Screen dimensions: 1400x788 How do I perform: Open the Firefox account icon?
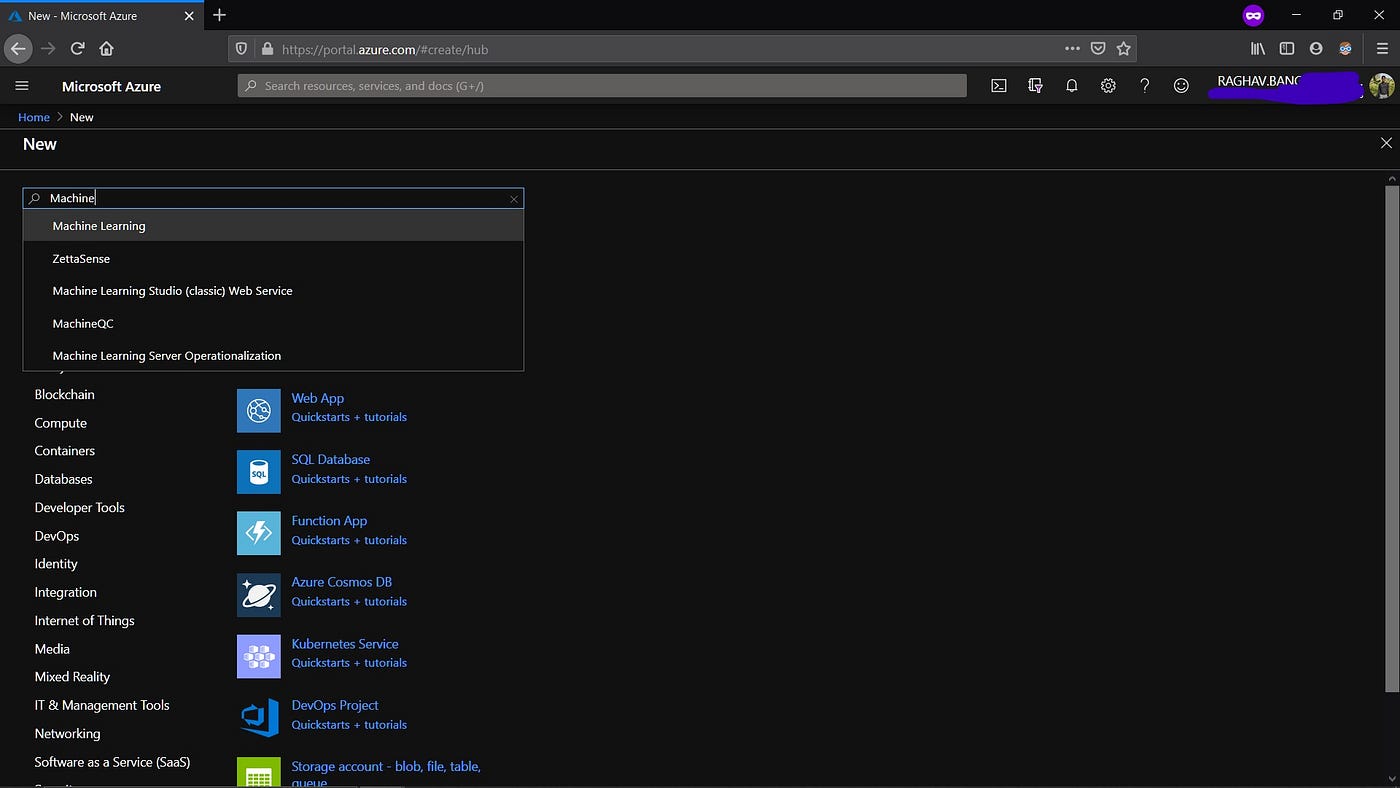(1316, 48)
